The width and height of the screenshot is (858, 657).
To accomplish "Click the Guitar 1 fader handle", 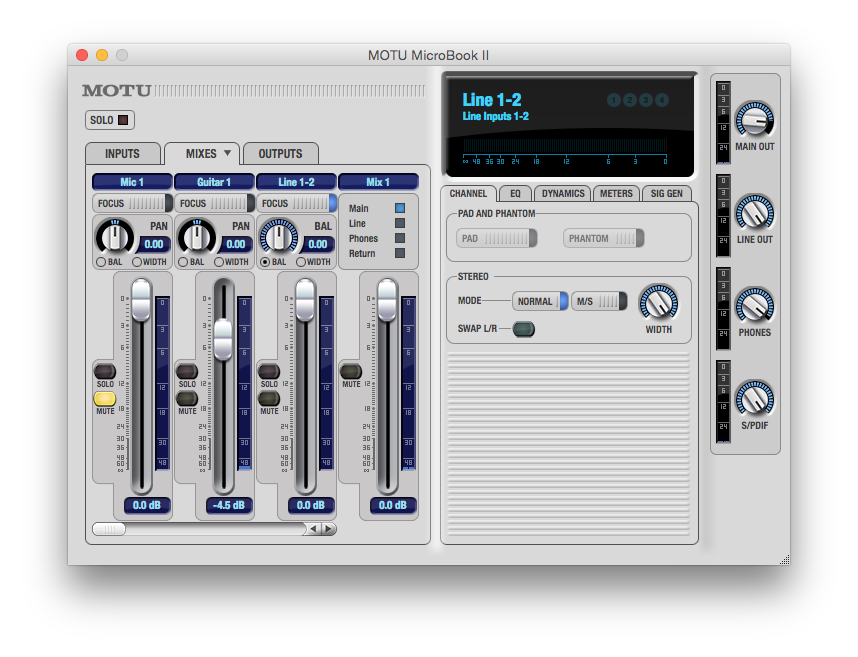I will pyautogui.click(x=223, y=339).
